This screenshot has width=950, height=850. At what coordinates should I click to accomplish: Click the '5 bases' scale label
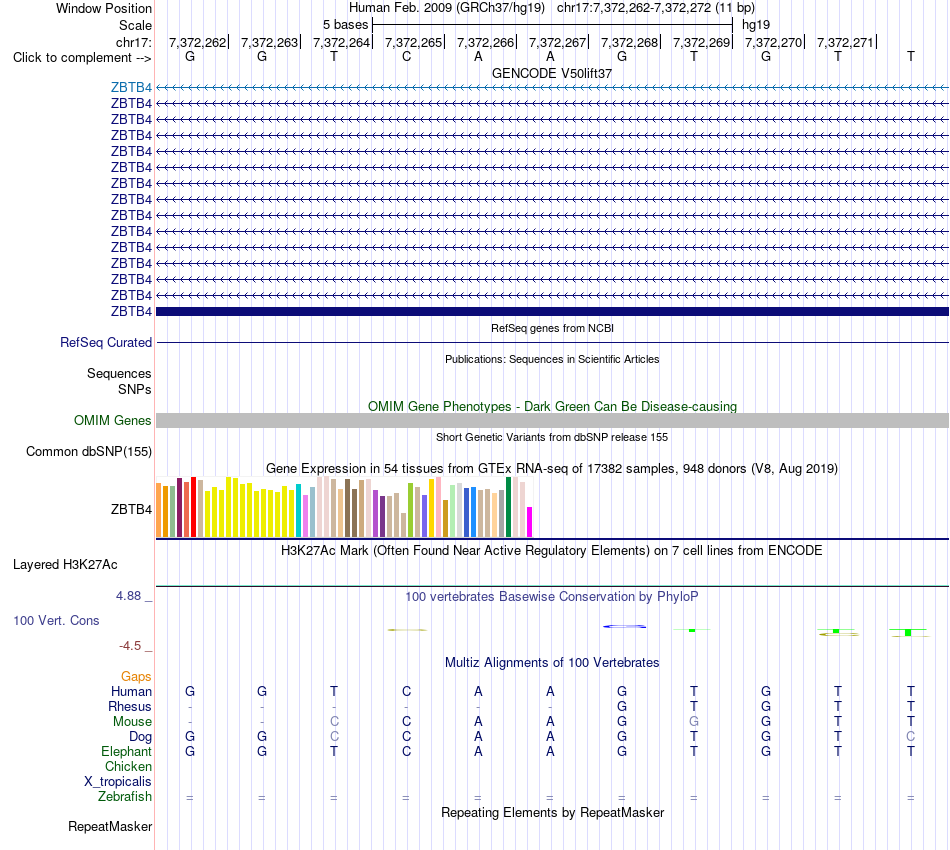pos(345,25)
